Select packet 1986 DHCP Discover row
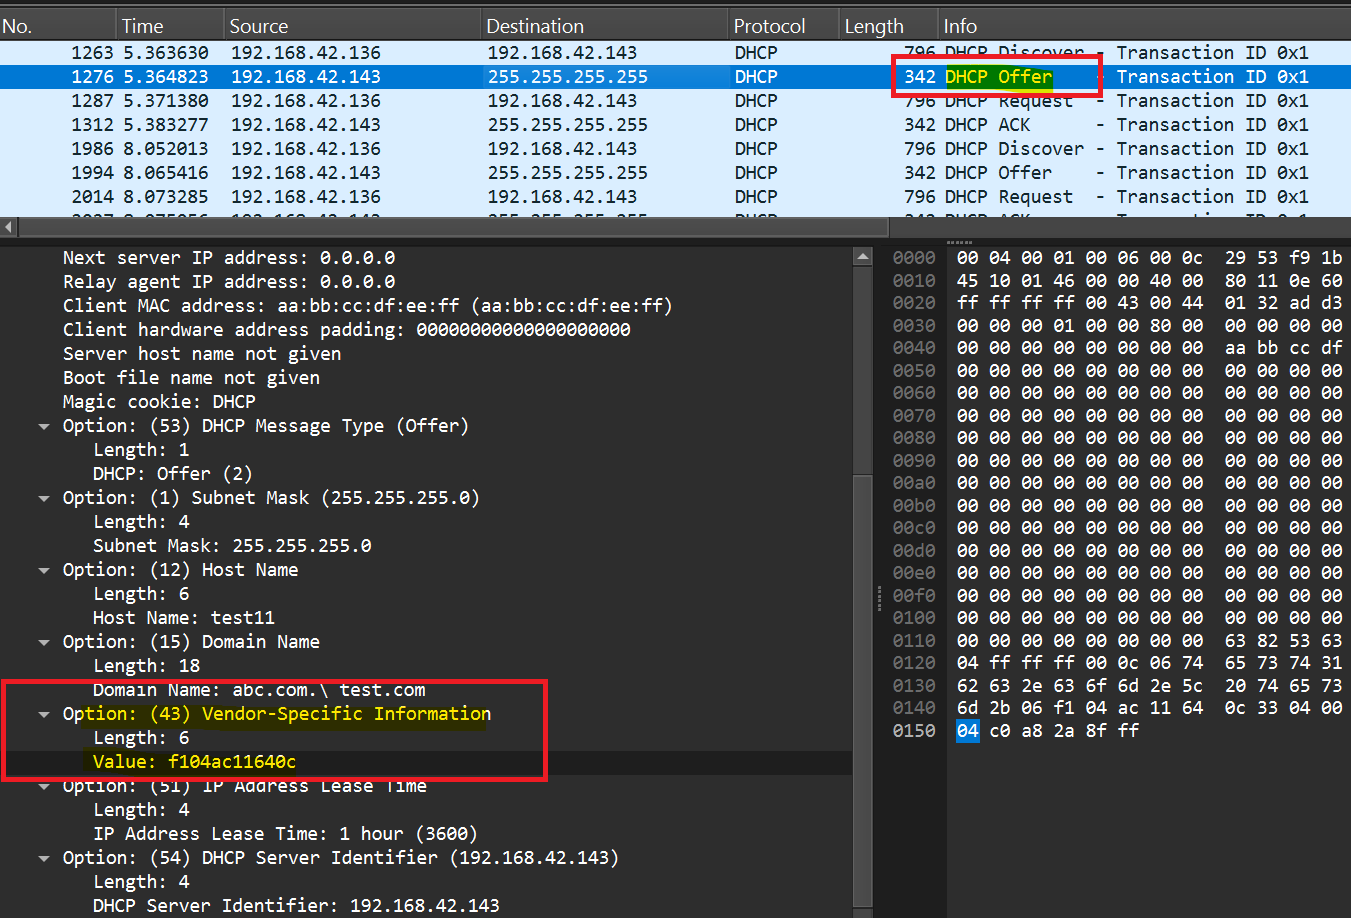The width and height of the screenshot is (1351, 918). tap(400, 148)
